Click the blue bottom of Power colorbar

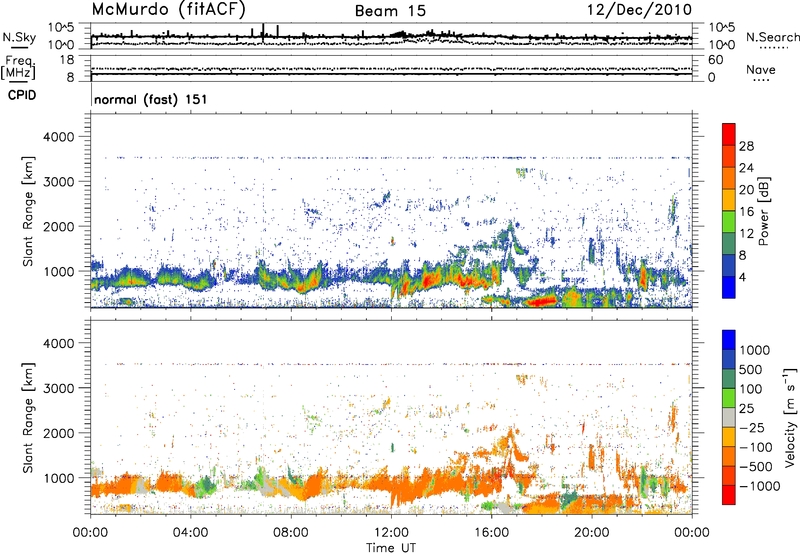coord(729,287)
